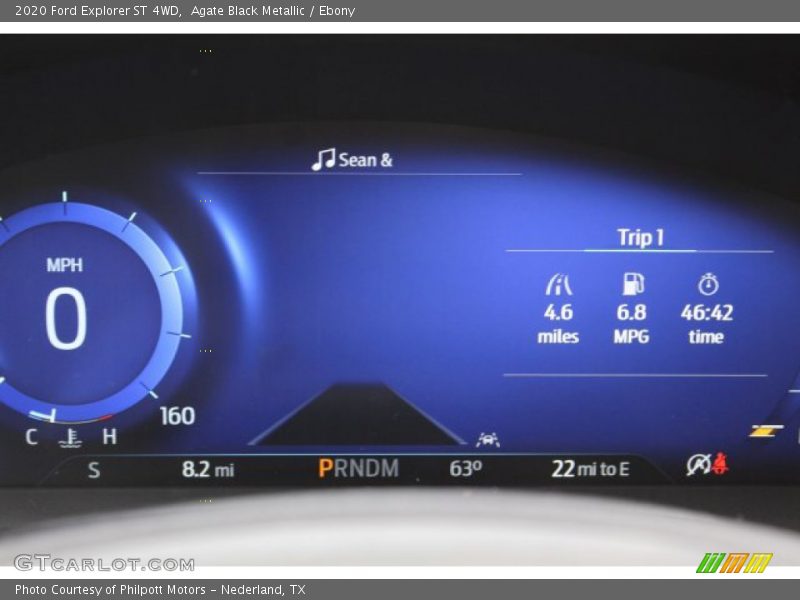Screen dimensions: 800x600
Task: Select the 8.2 mi odometer reading
Action: 207,469
